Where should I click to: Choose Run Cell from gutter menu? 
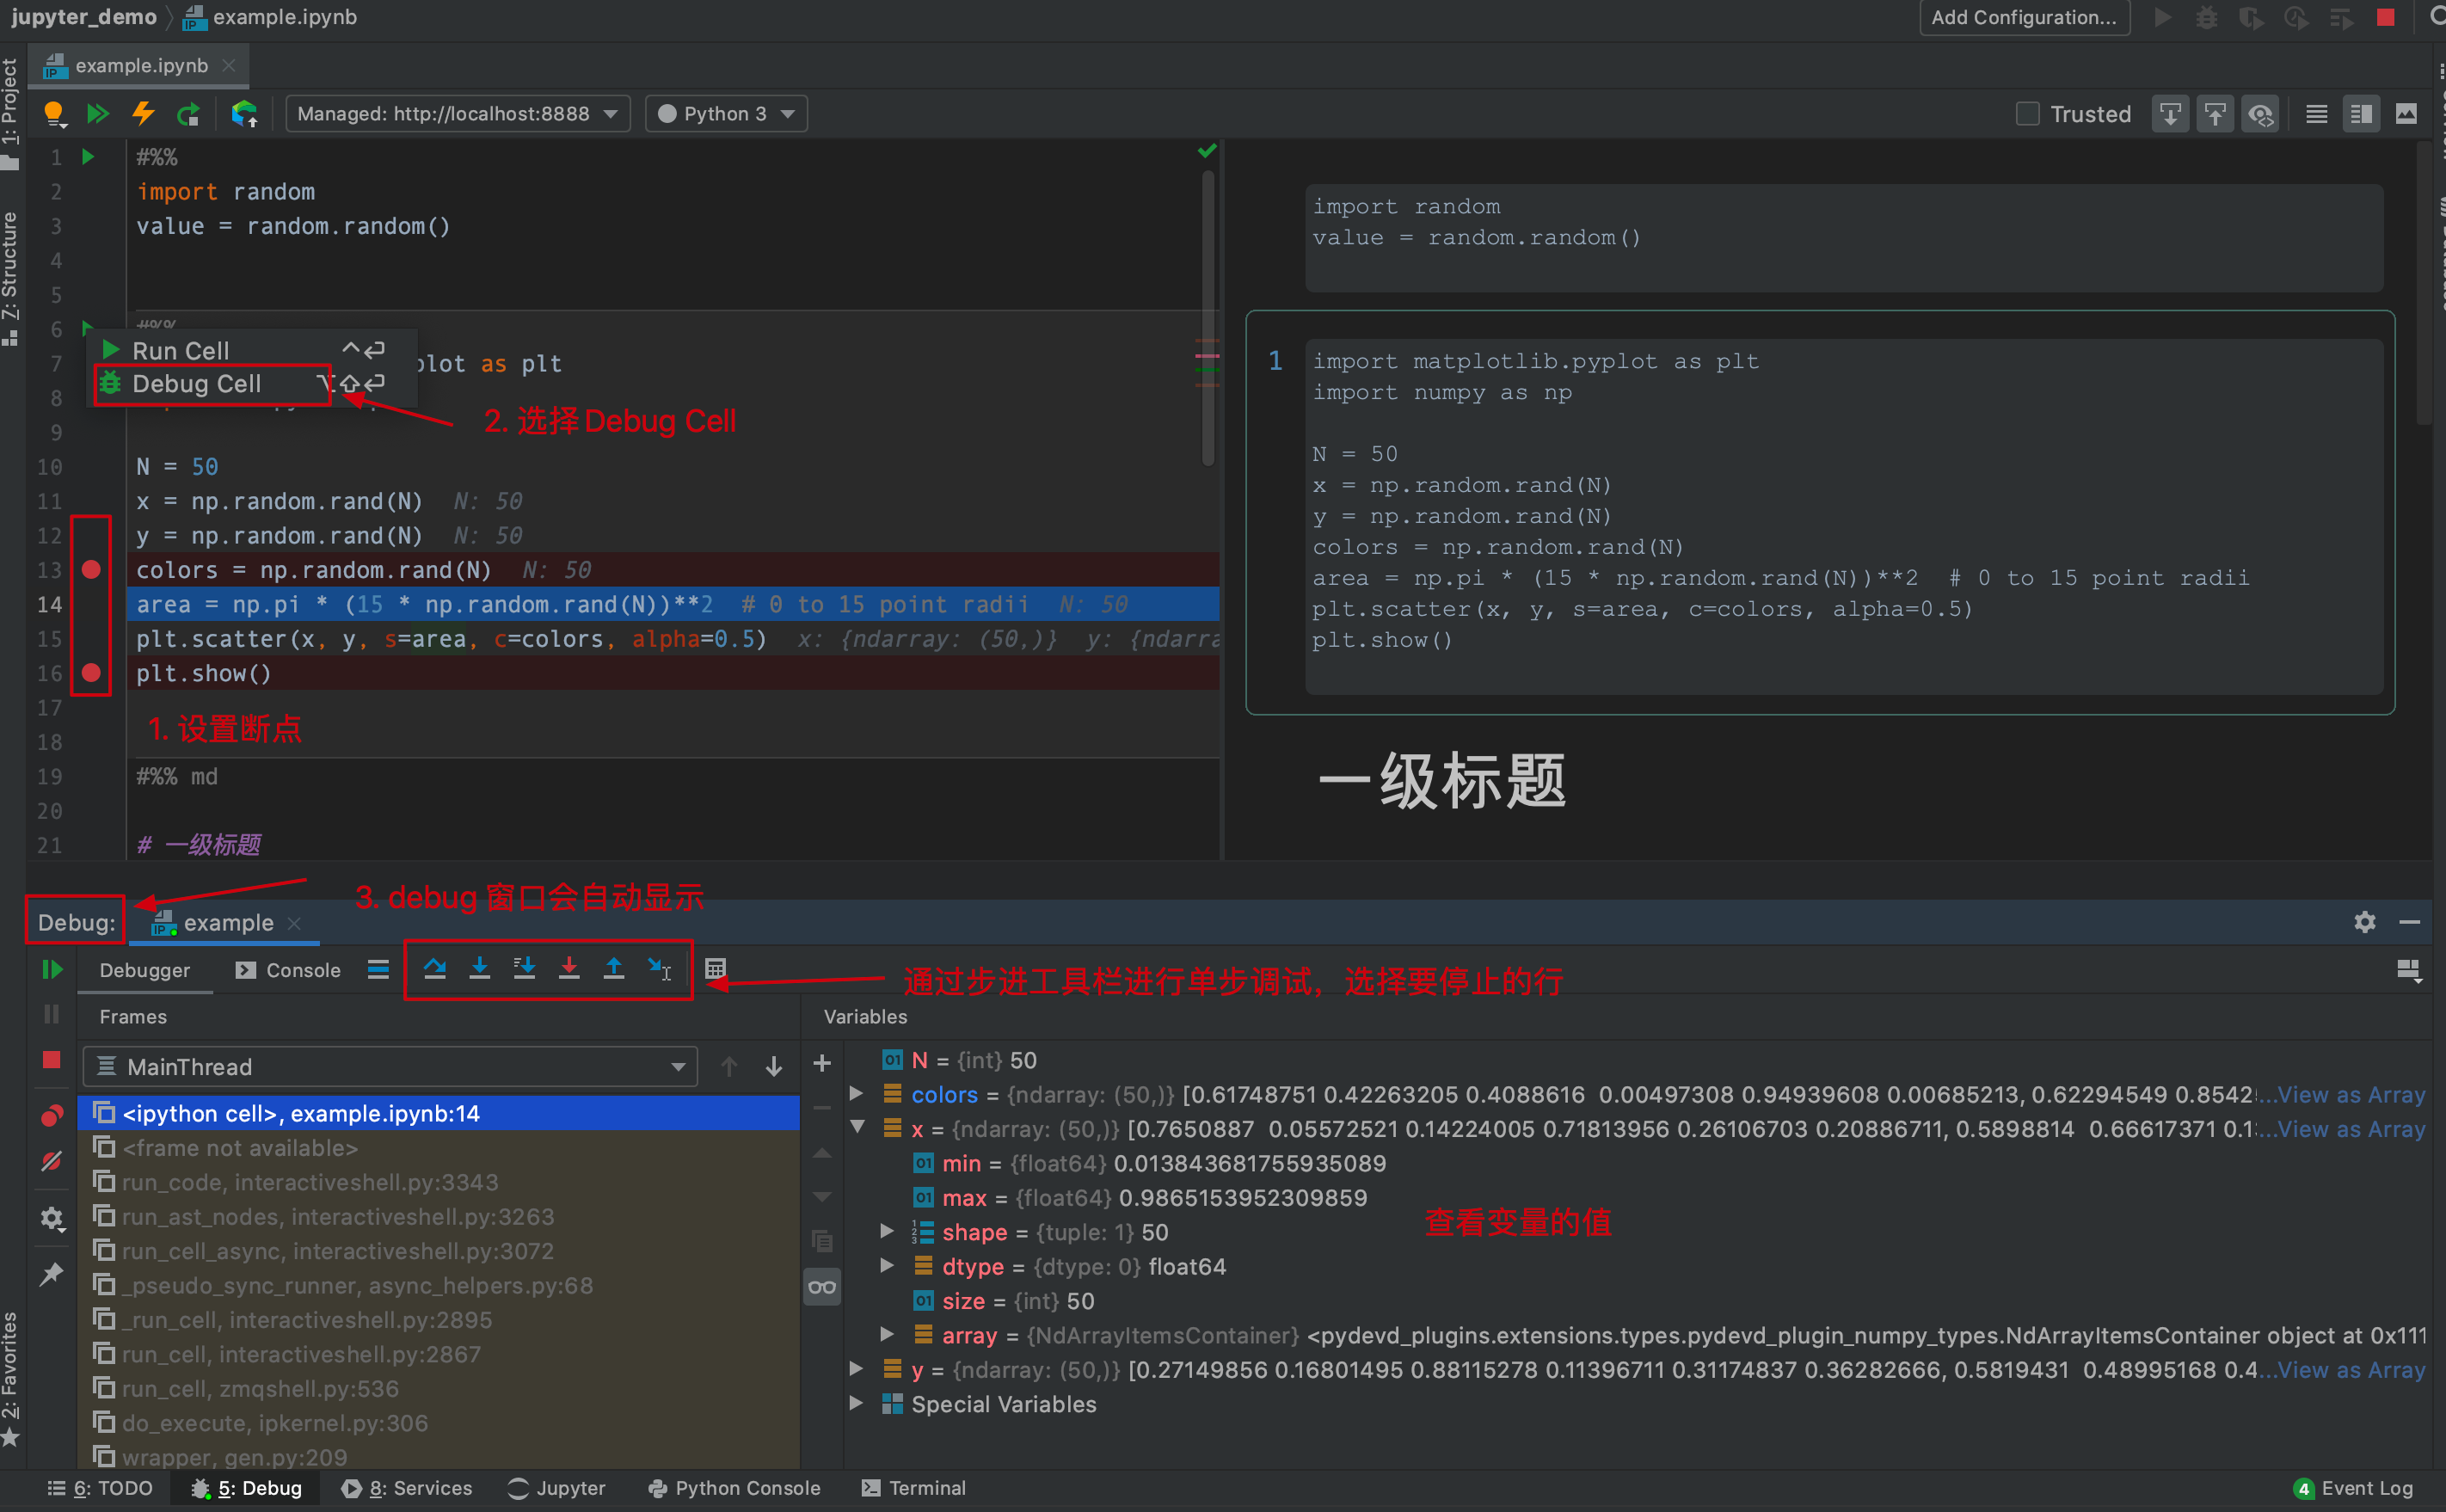coord(252,351)
